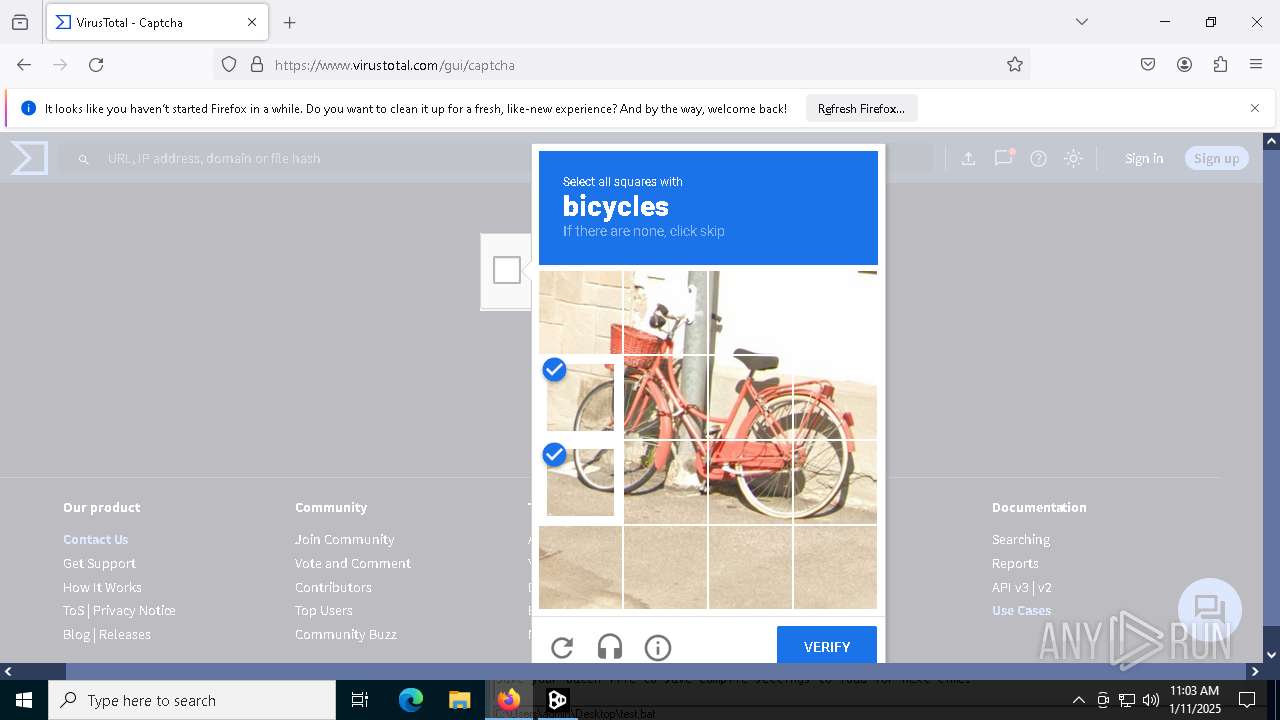
Task: Open the Firefox View icon
Action: (20, 22)
